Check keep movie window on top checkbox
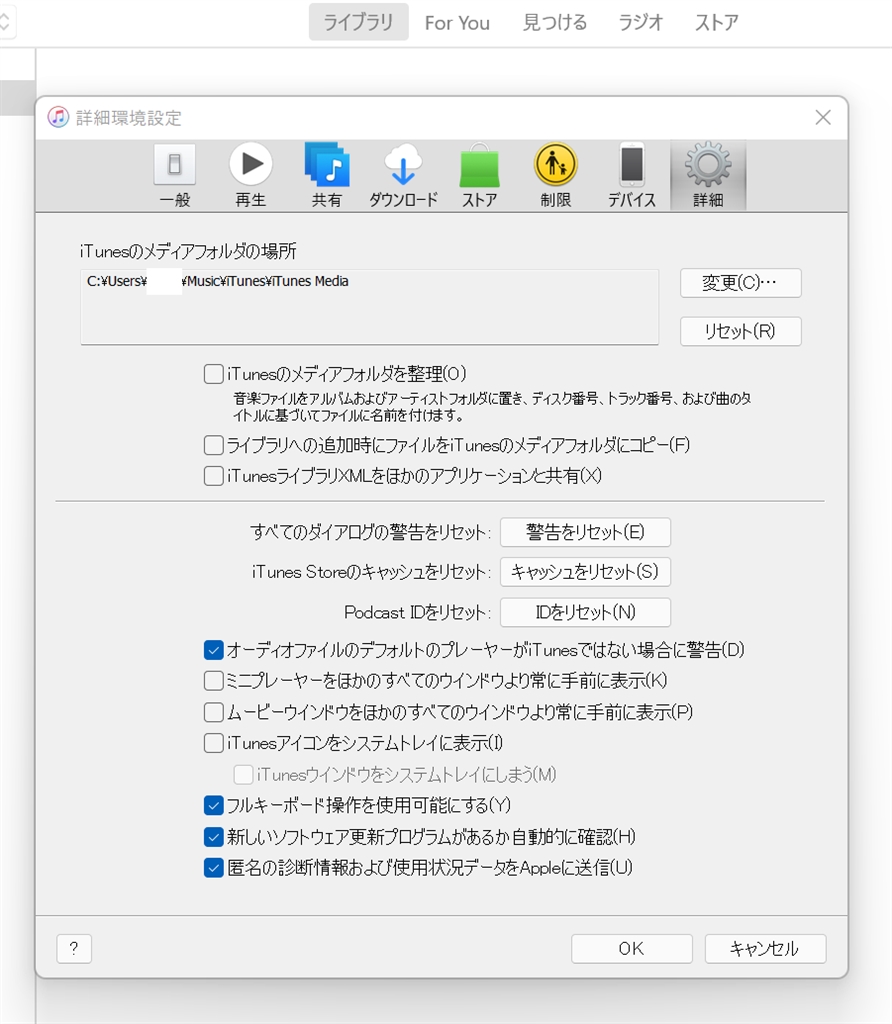 point(214,712)
